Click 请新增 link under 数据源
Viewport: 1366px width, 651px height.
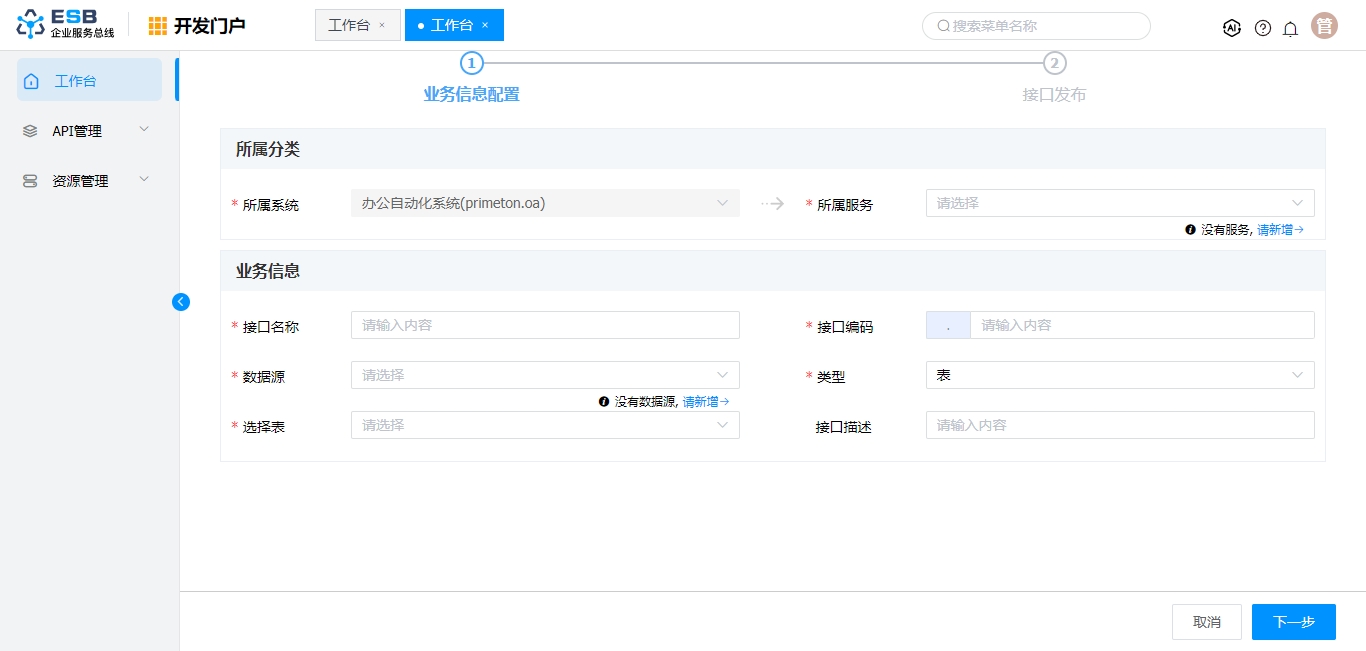(x=705, y=401)
